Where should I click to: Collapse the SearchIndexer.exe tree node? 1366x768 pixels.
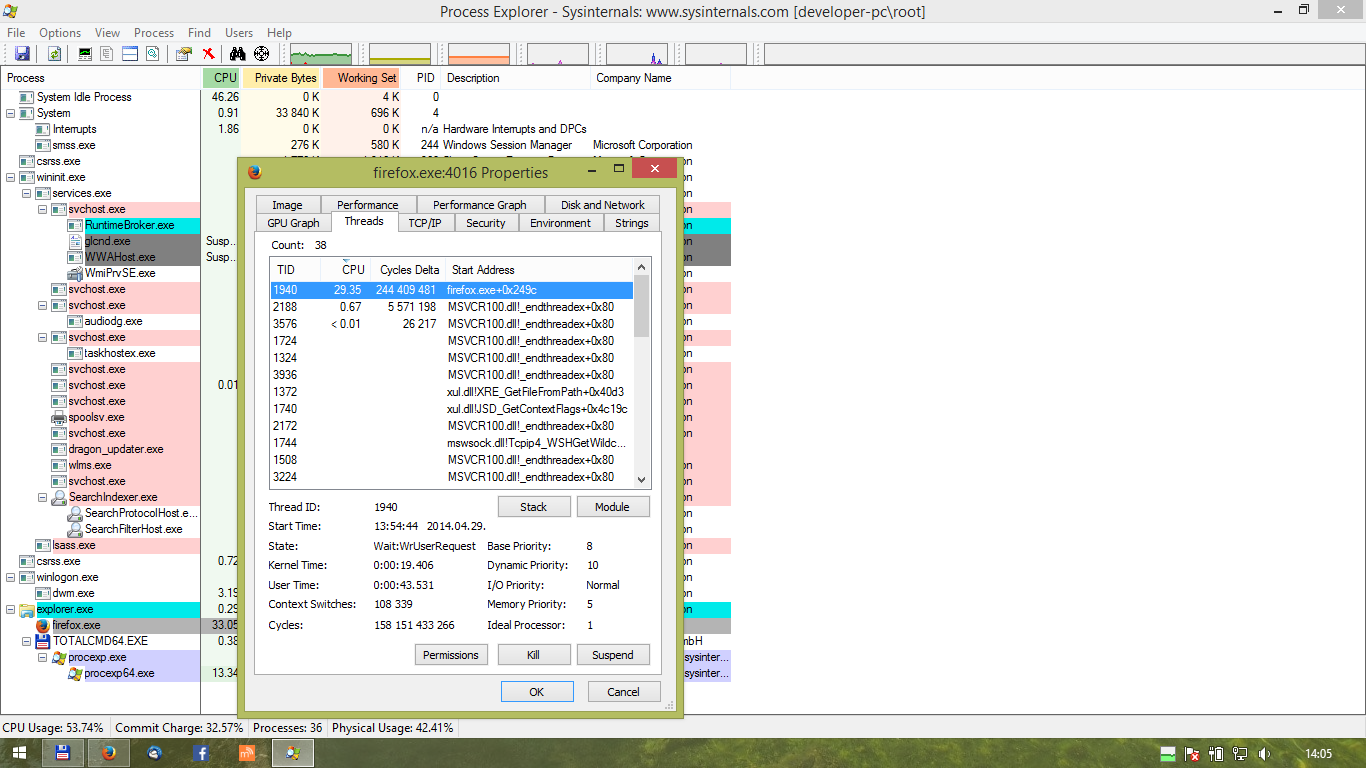point(43,497)
